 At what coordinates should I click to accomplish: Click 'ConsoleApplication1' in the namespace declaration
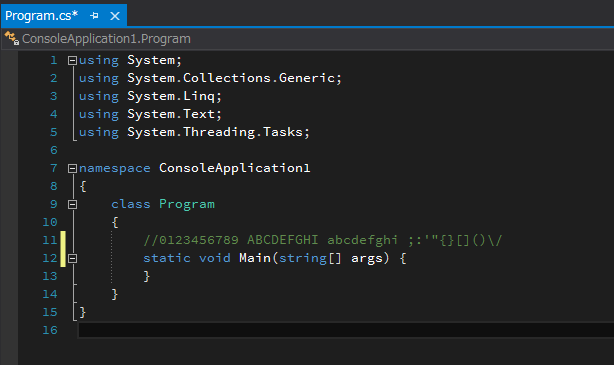click(x=235, y=168)
